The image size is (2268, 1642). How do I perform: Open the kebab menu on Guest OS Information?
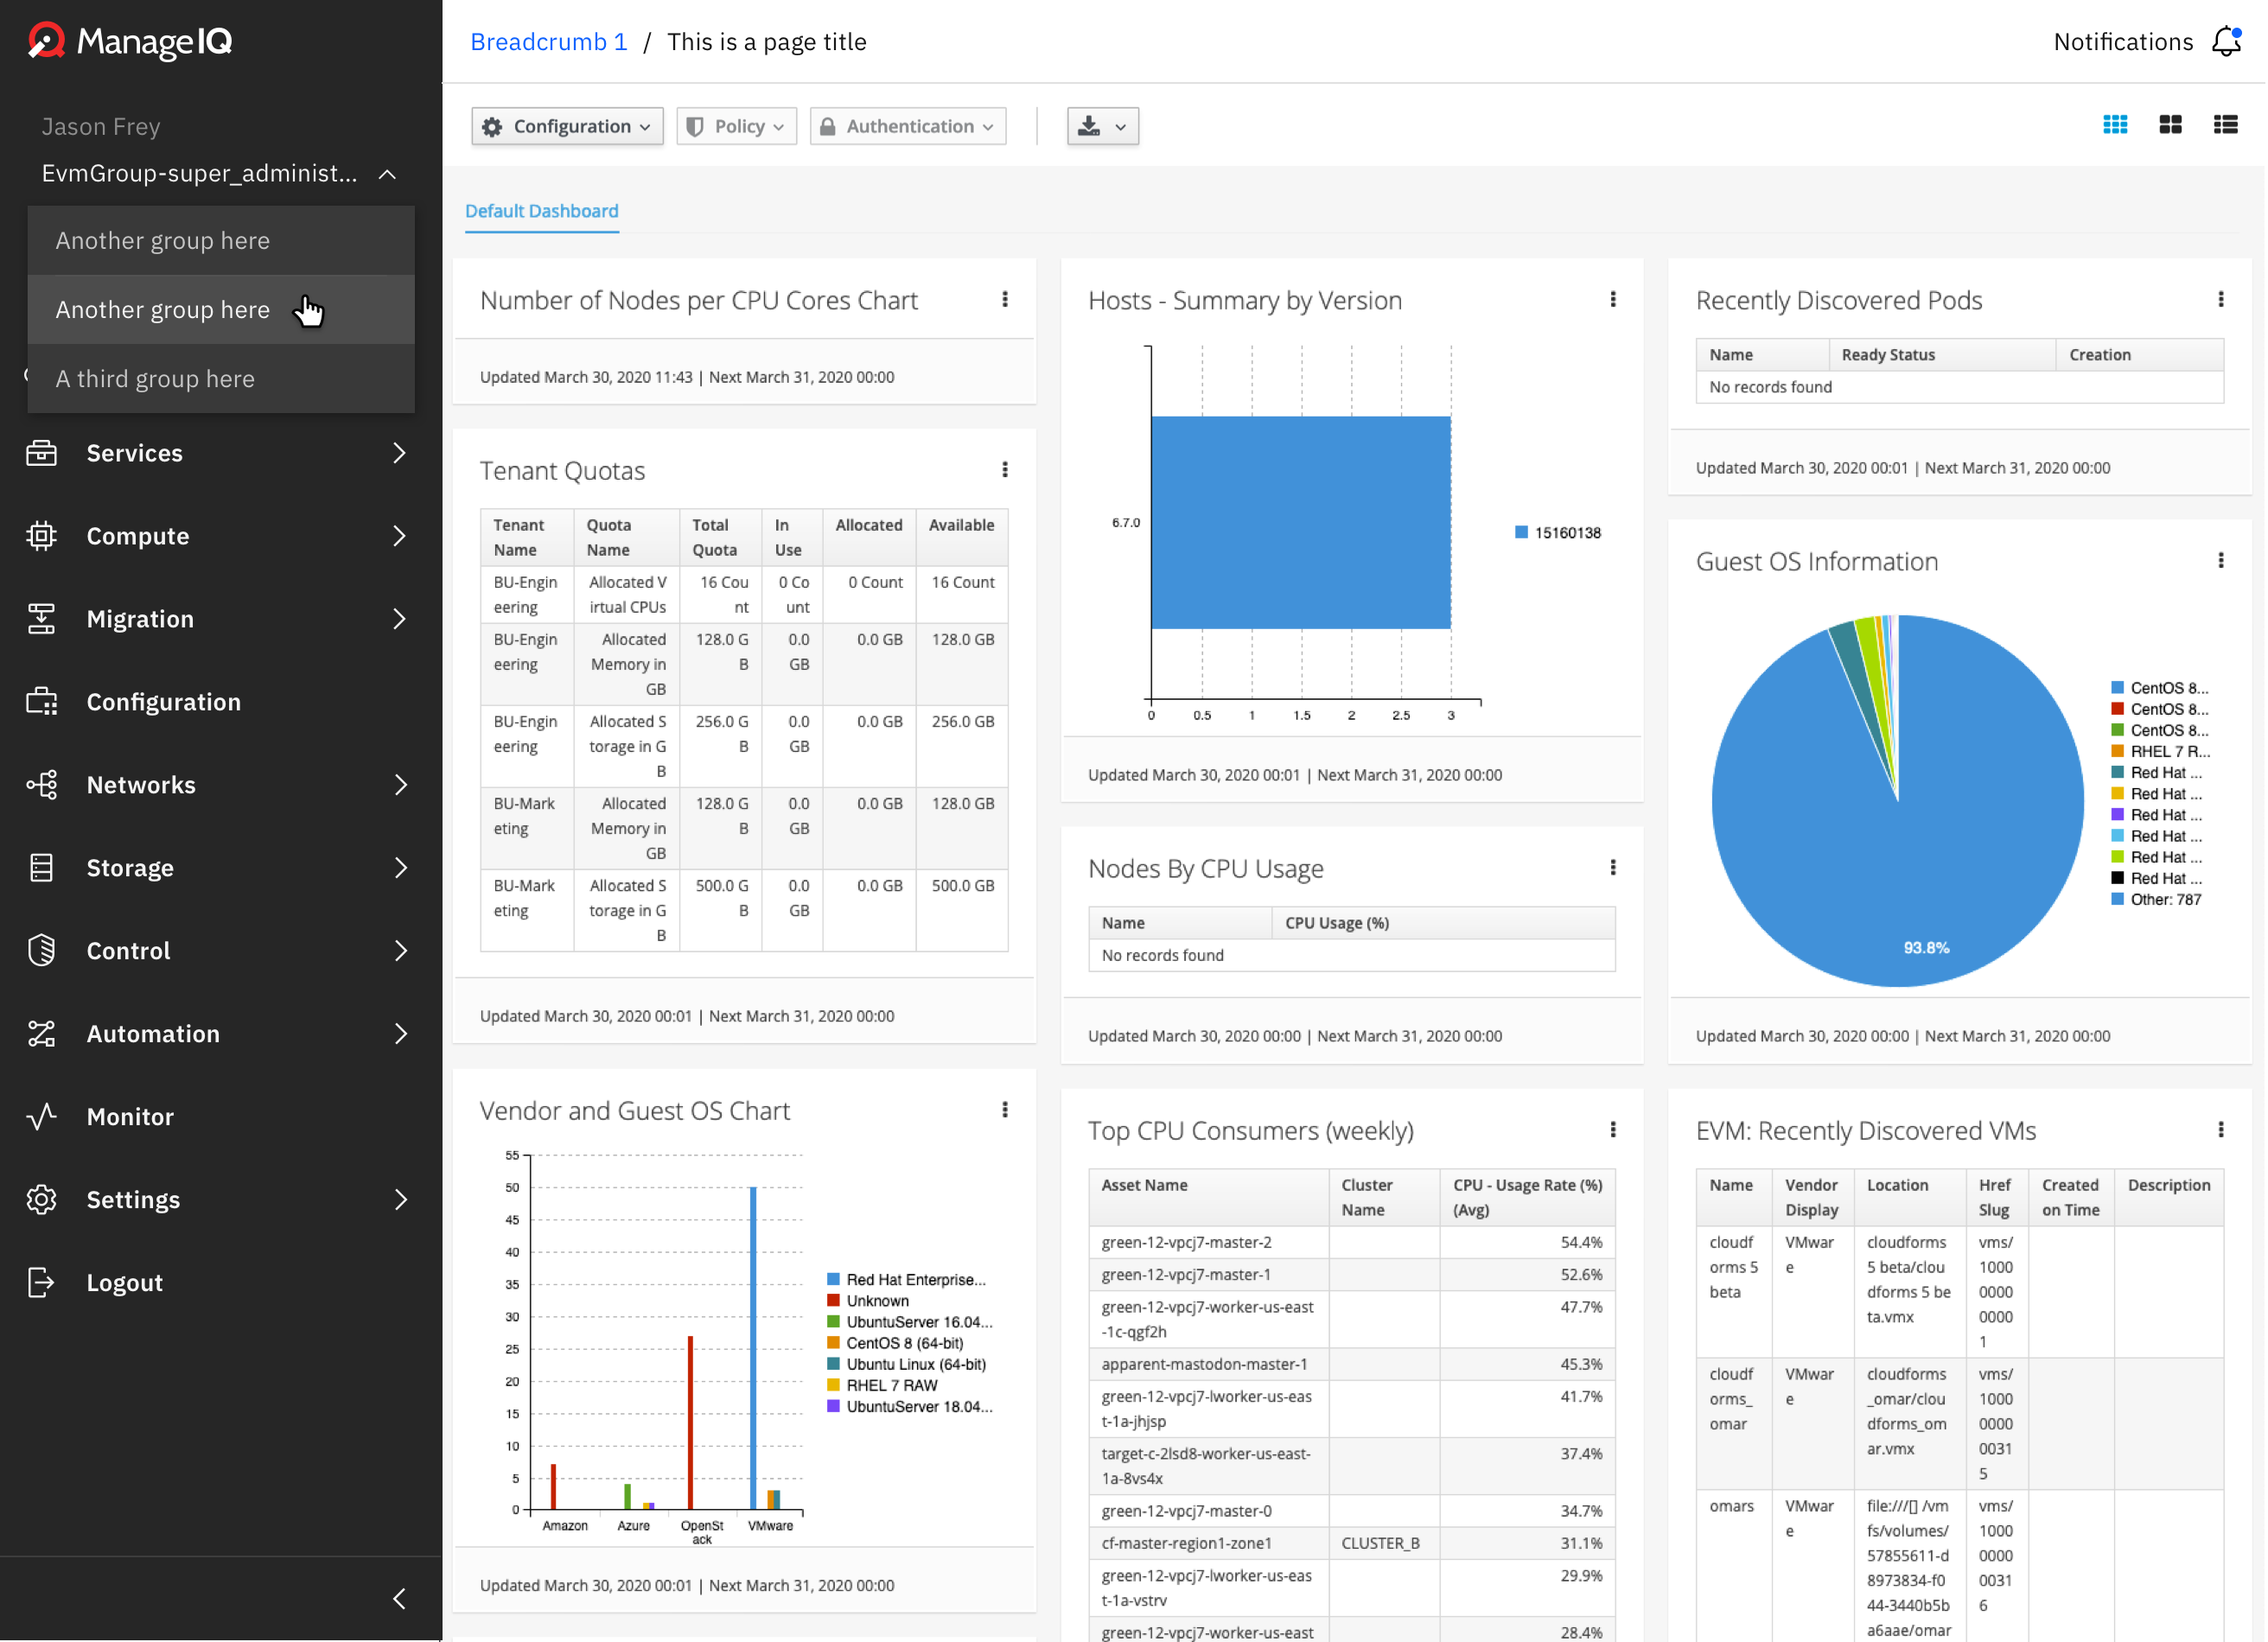pyautogui.click(x=2222, y=560)
